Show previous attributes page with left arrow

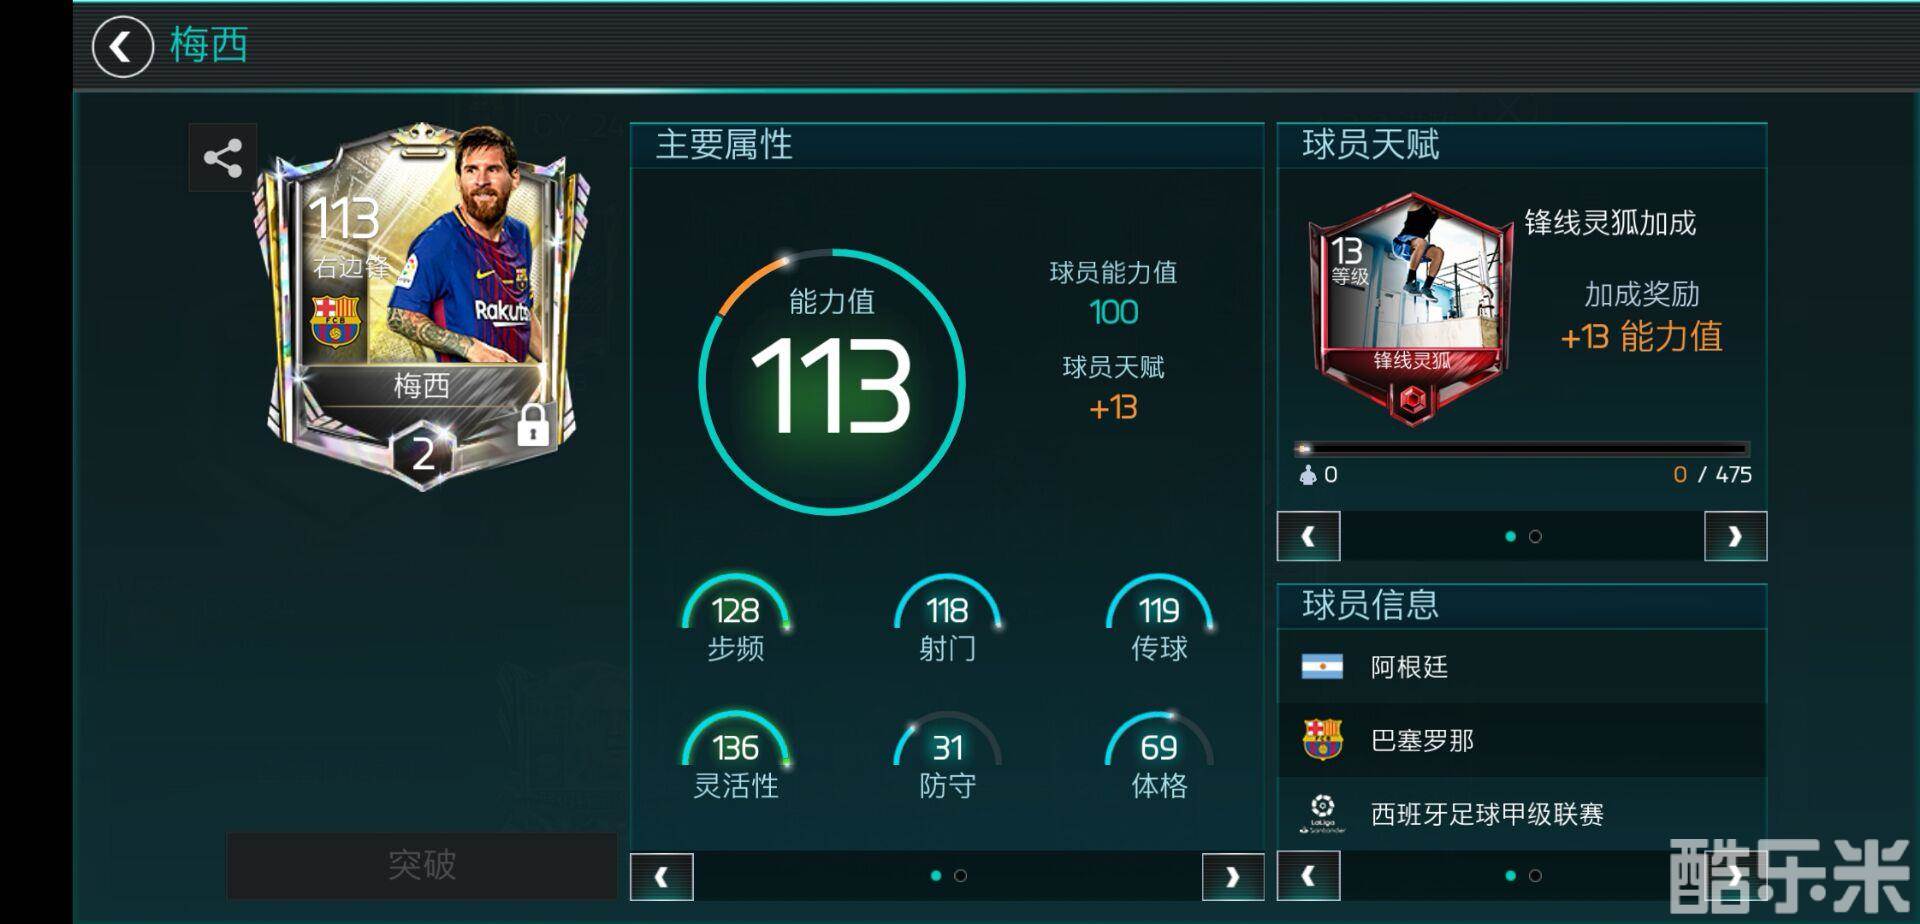coord(661,876)
